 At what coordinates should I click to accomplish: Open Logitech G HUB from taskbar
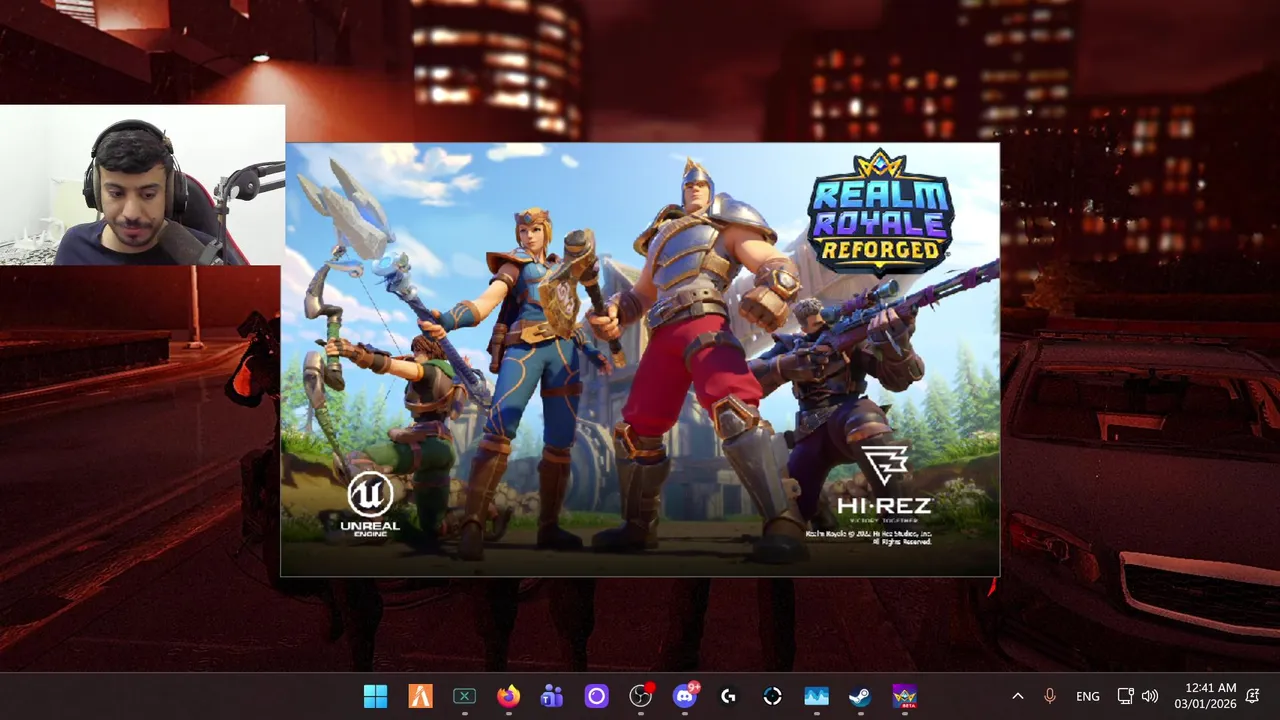(x=729, y=696)
